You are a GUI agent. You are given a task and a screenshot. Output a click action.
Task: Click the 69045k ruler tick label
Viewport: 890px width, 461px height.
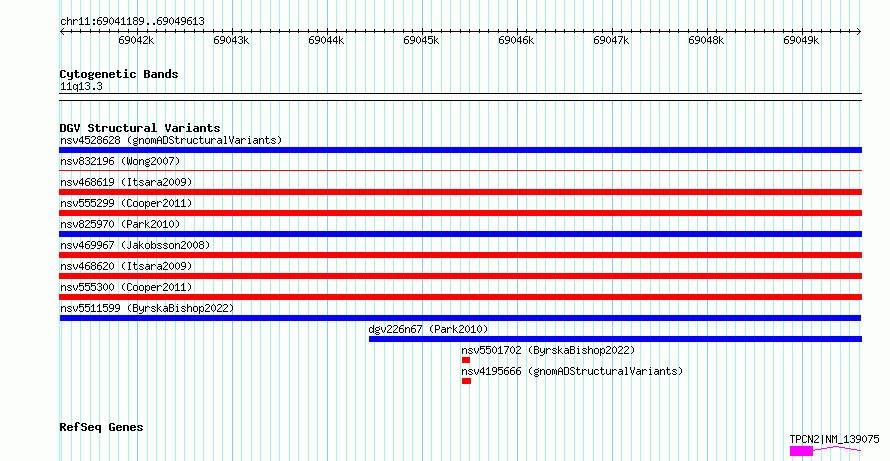point(421,41)
